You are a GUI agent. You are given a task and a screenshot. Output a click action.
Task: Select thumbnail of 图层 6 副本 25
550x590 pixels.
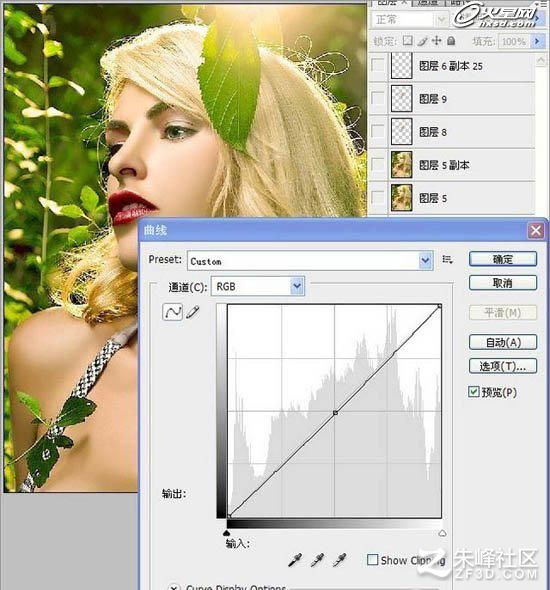(x=401, y=65)
